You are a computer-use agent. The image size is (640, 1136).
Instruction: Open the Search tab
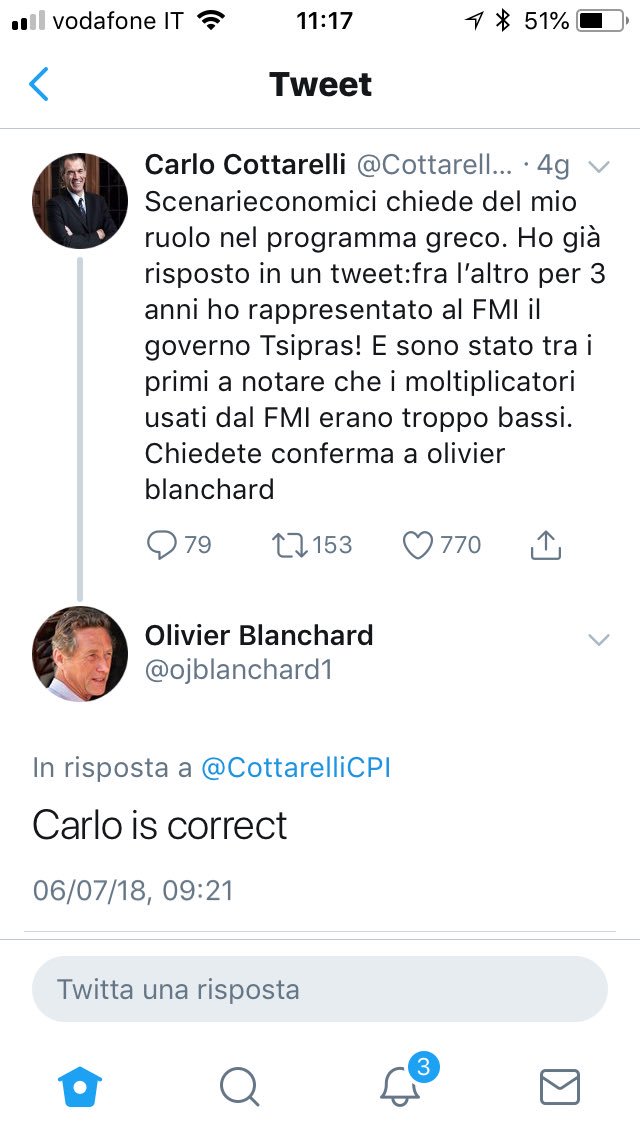tap(239, 1085)
